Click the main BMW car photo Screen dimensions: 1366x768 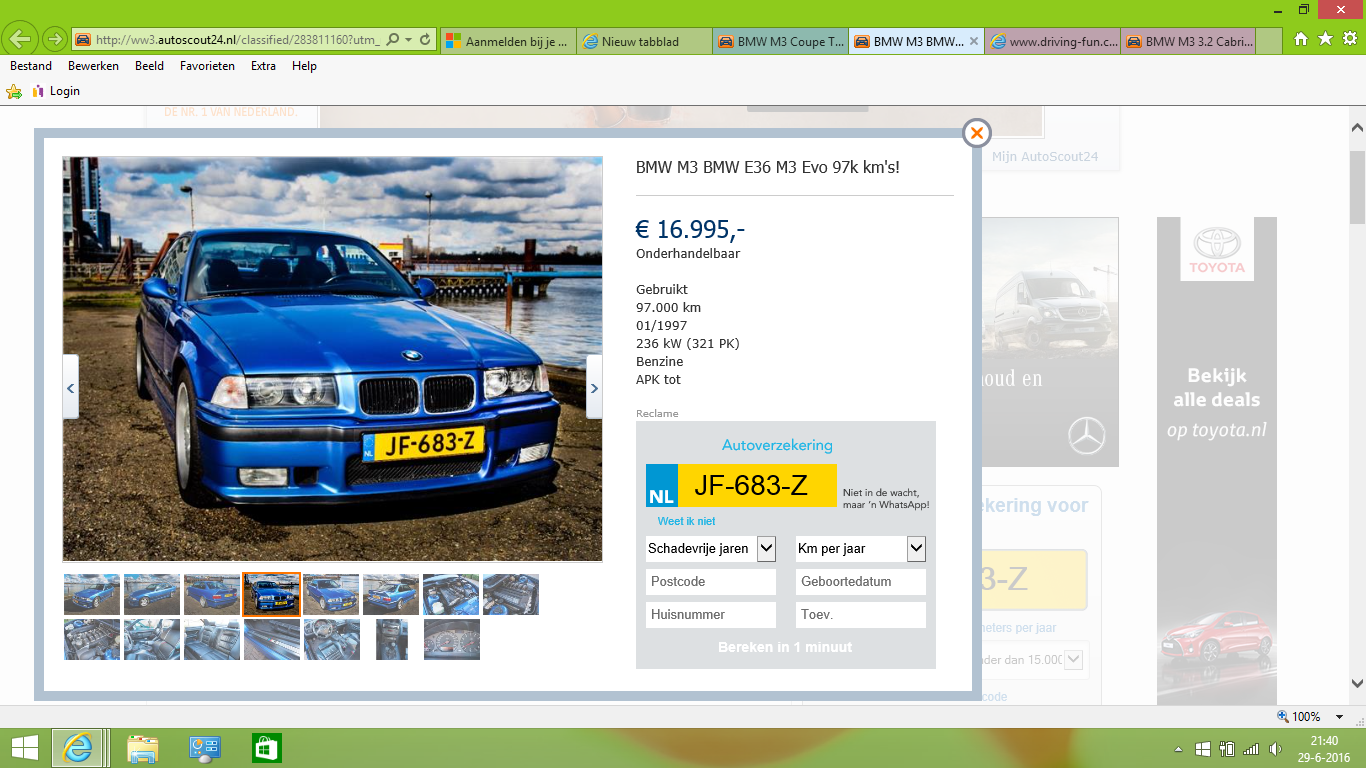332,359
